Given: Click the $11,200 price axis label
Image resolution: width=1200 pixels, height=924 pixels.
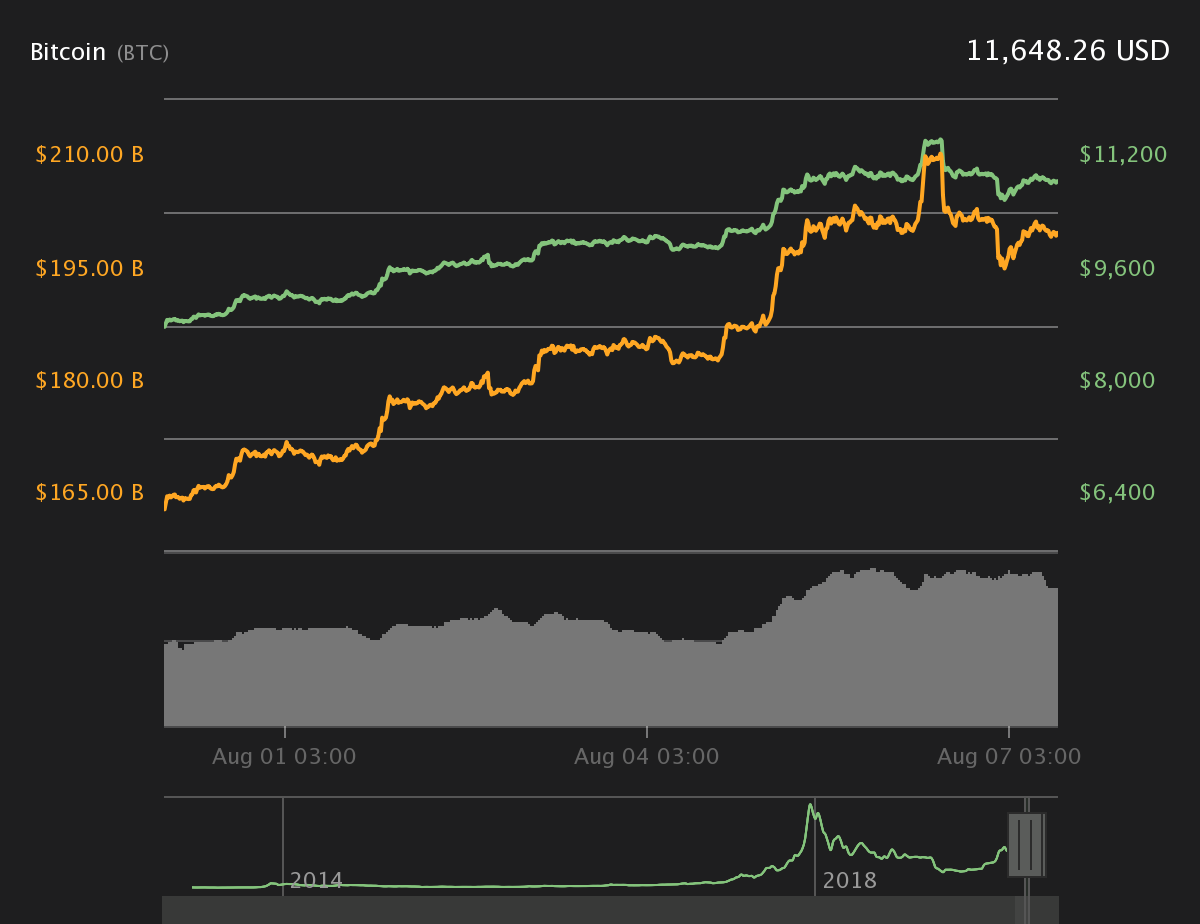Looking at the screenshot, I should pos(1124,154).
